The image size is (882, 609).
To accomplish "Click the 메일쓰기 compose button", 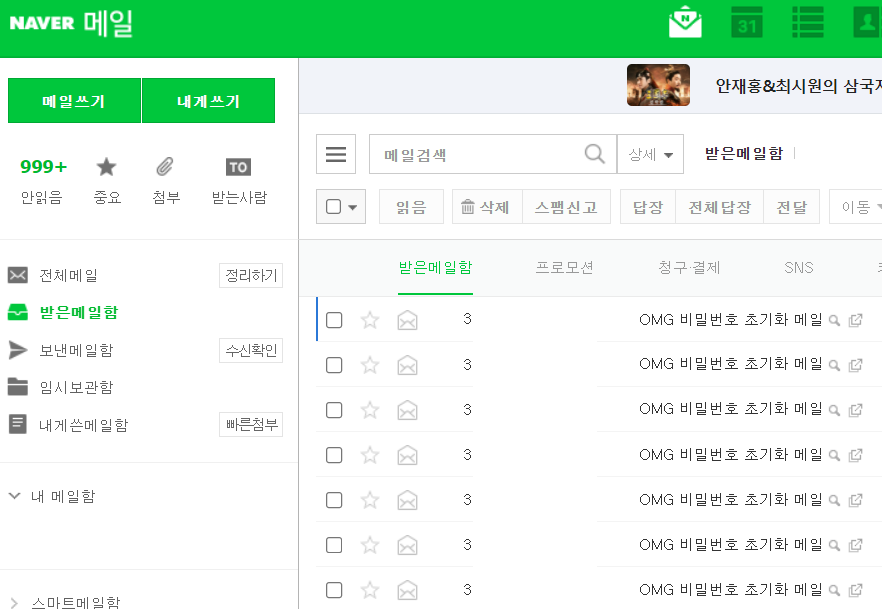I will [74, 101].
